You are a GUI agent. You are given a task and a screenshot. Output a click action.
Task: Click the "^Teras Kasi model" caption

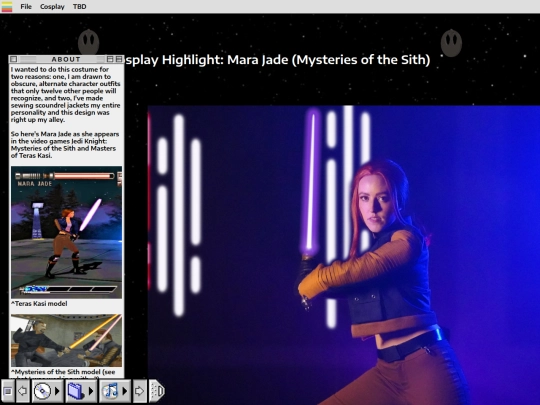pos(39,304)
